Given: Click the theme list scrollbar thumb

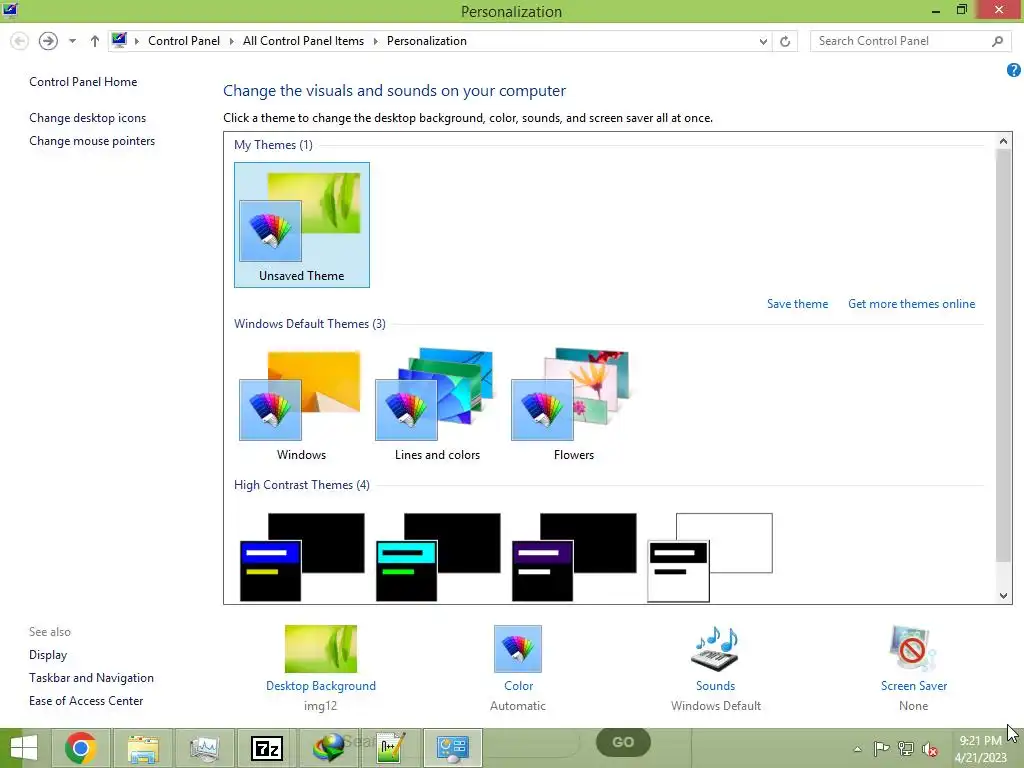Looking at the screenshot, I should [x=1003, y=355].
